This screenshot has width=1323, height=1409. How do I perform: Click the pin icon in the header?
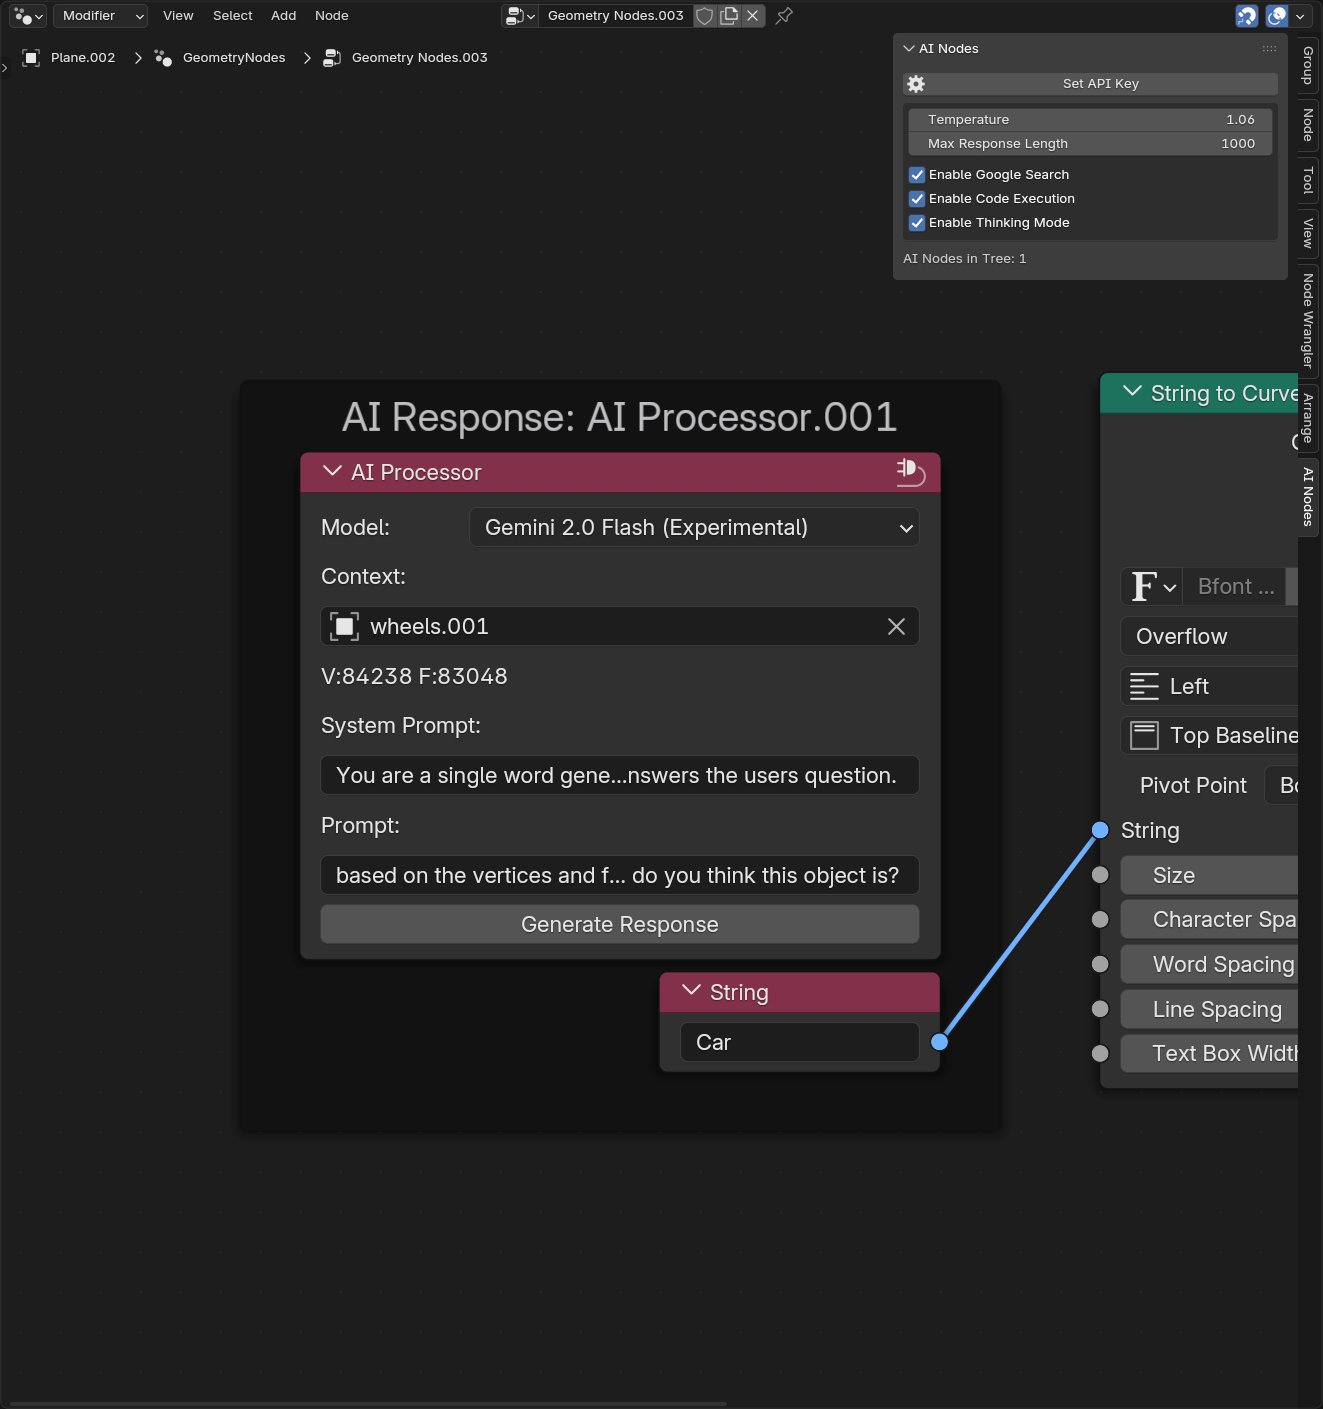pyautogui.click(x=783, y=16)
